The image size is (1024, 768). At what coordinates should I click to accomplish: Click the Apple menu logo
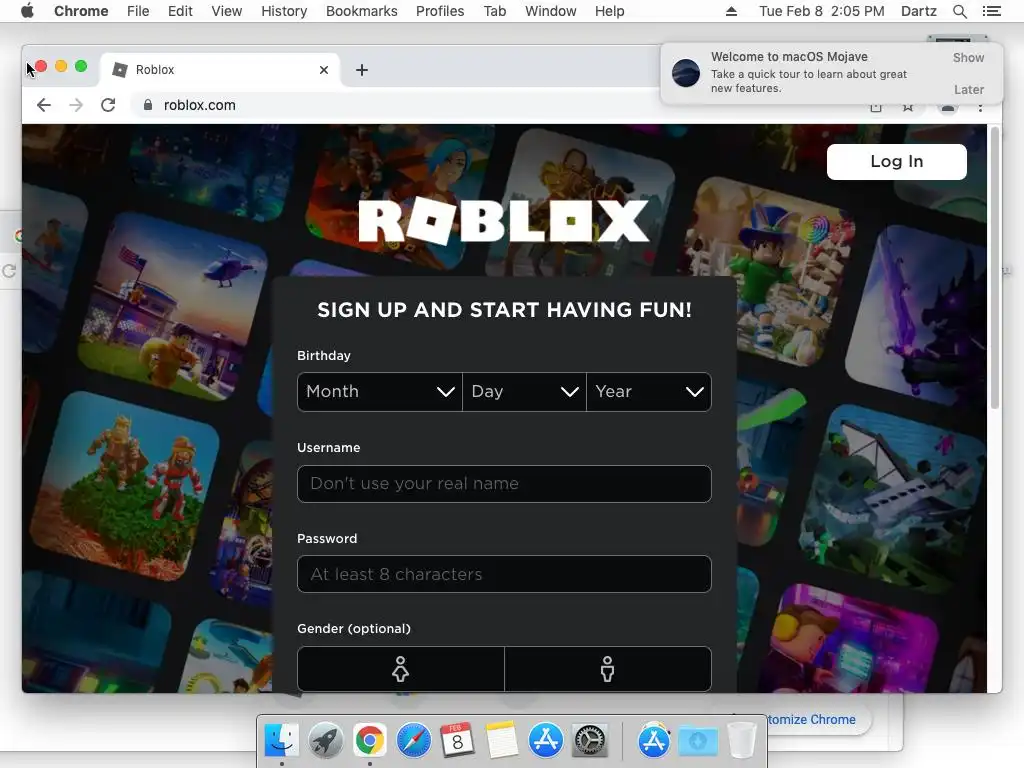tap(27, 11)
